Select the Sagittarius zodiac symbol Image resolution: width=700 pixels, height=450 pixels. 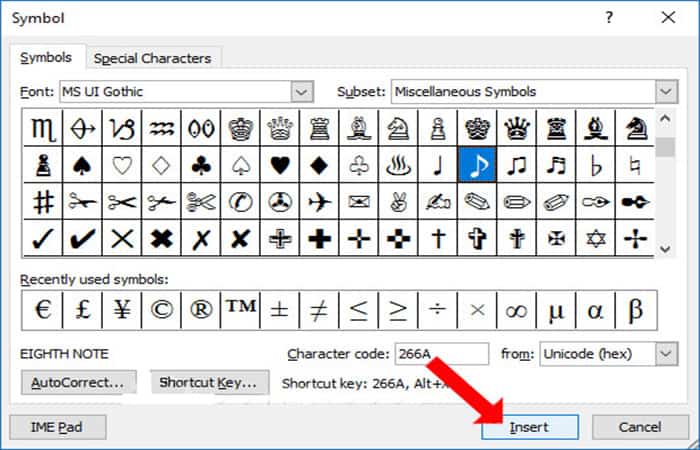83,128
